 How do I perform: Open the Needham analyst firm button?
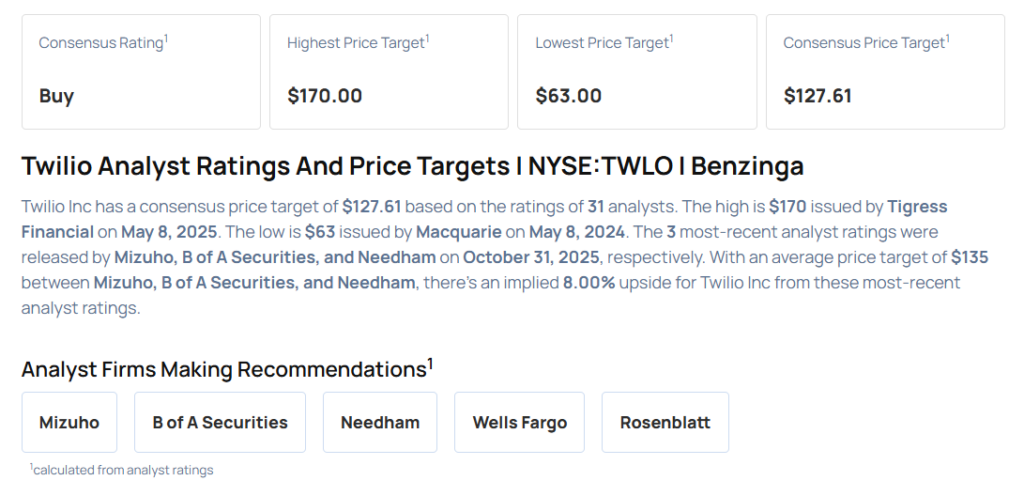[x=380, y=422]
